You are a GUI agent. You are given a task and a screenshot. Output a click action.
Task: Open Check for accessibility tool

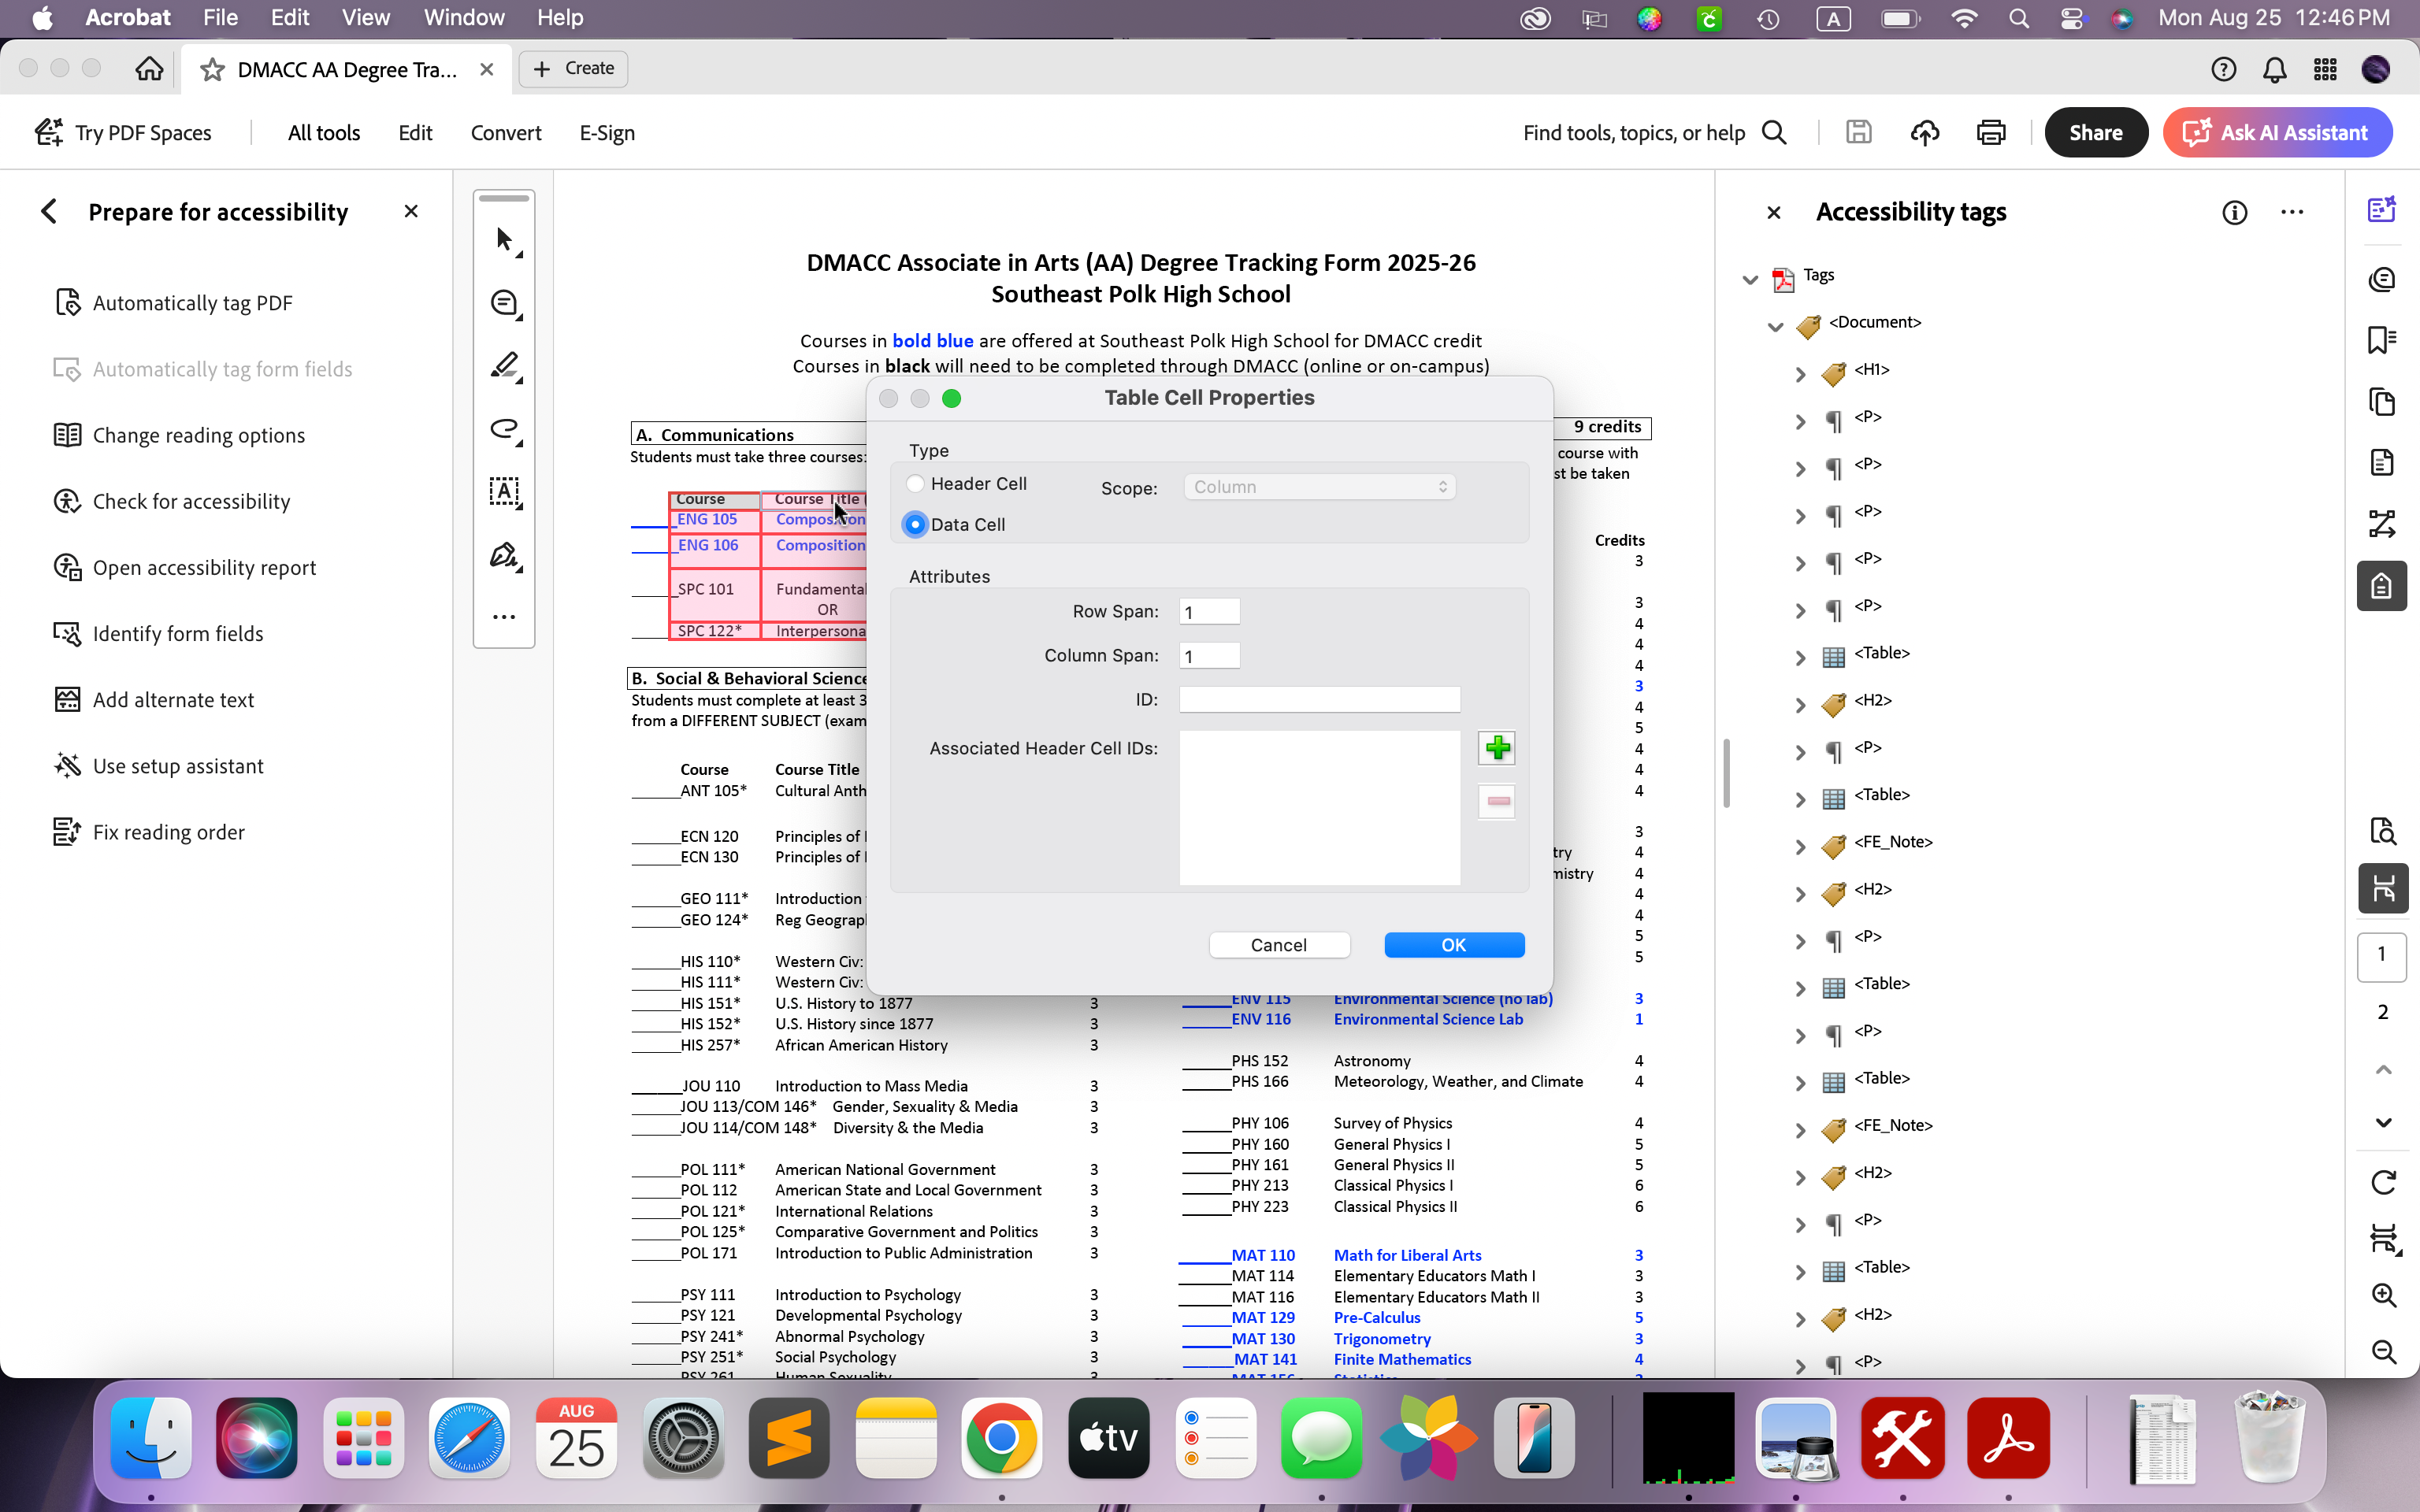pyautogui.click(x=191, y=501)
